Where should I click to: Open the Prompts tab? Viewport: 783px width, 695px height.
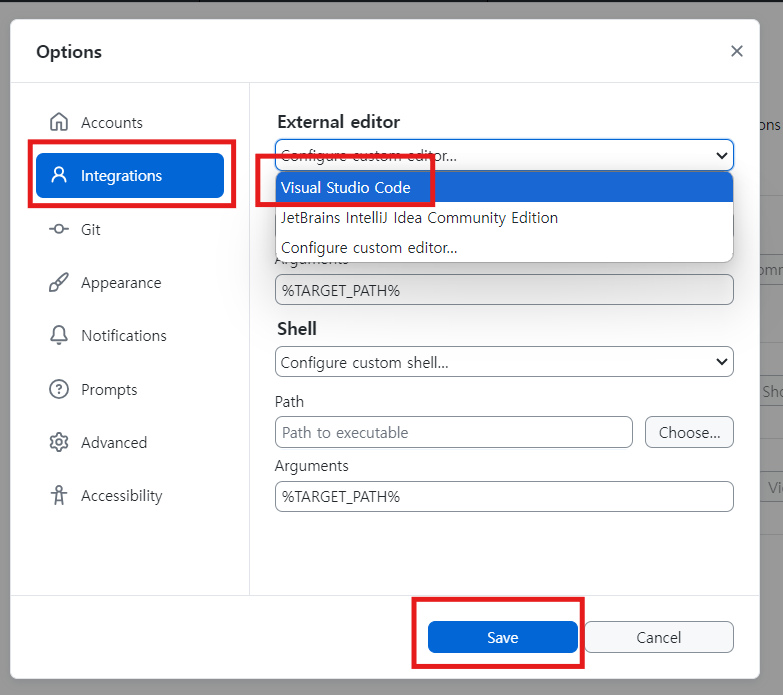(130, 389)
